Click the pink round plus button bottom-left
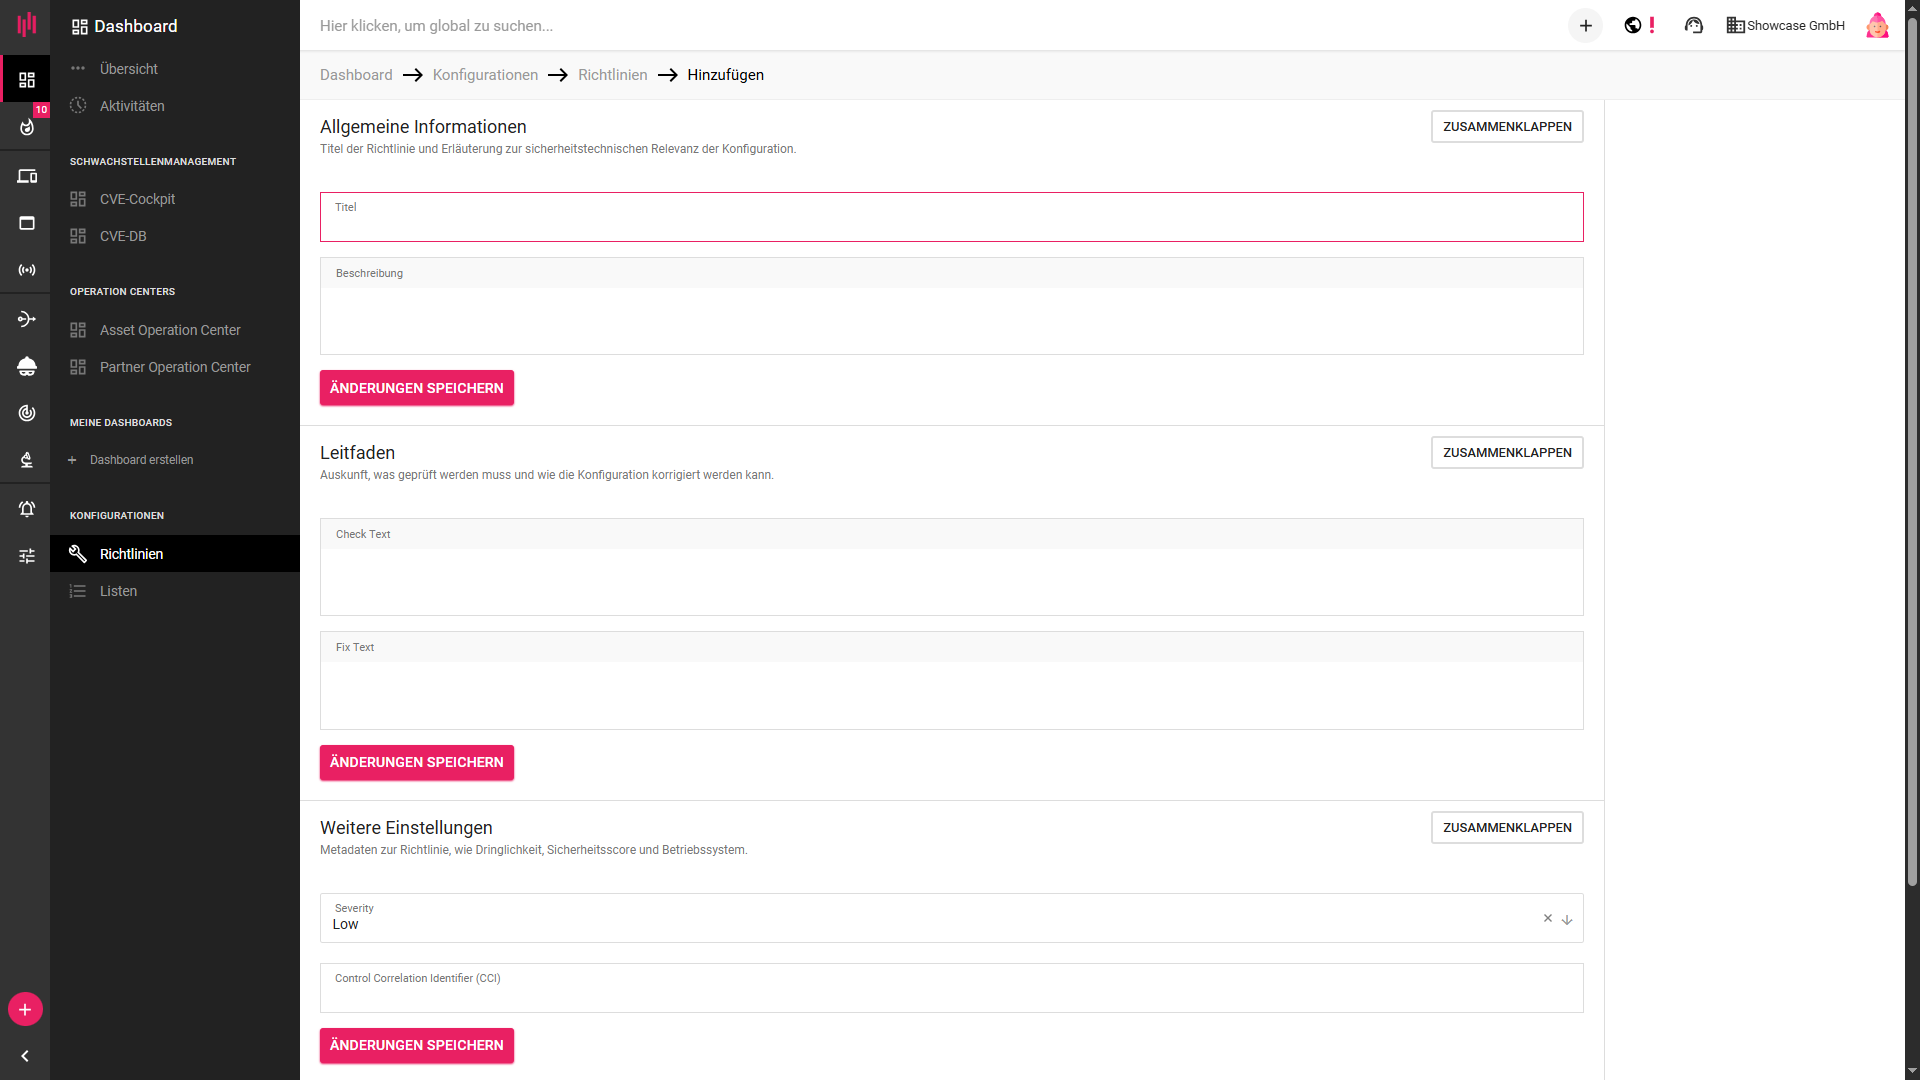 tap(25, 1010)
